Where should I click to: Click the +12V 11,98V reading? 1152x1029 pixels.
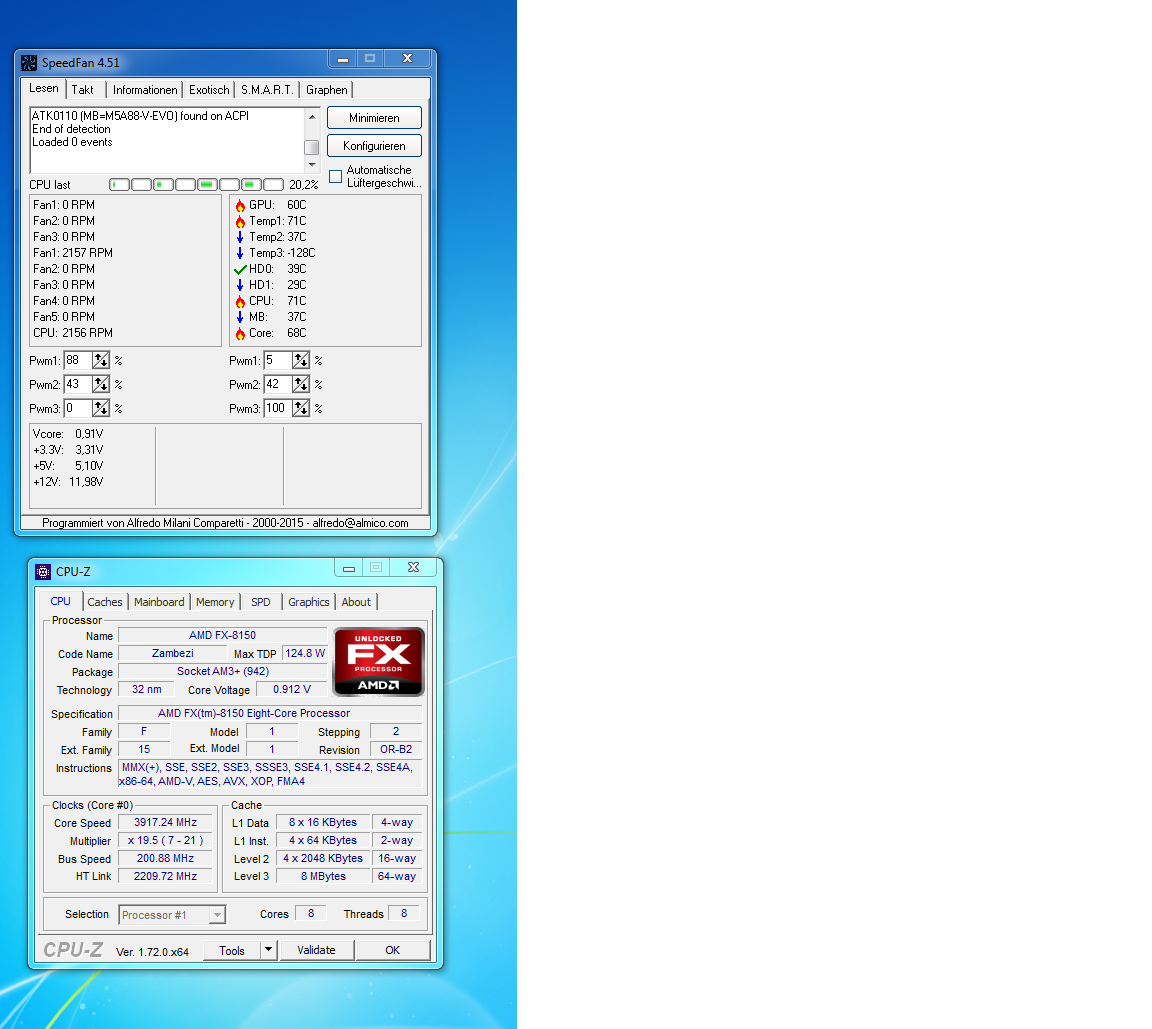(68, 482)
